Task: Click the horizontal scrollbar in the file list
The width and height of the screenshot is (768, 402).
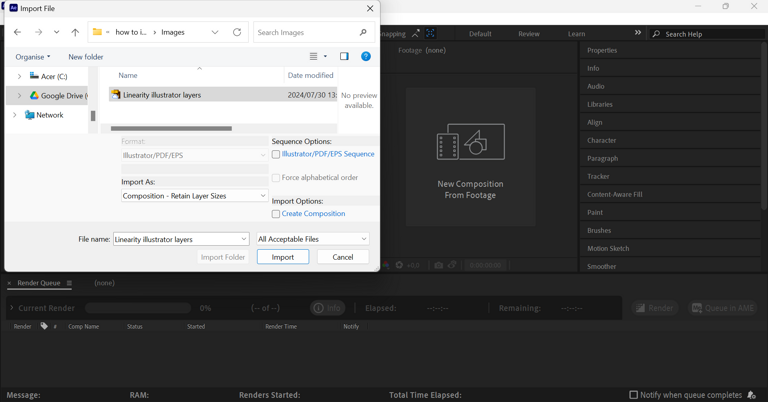Action: tap(171, 128)
